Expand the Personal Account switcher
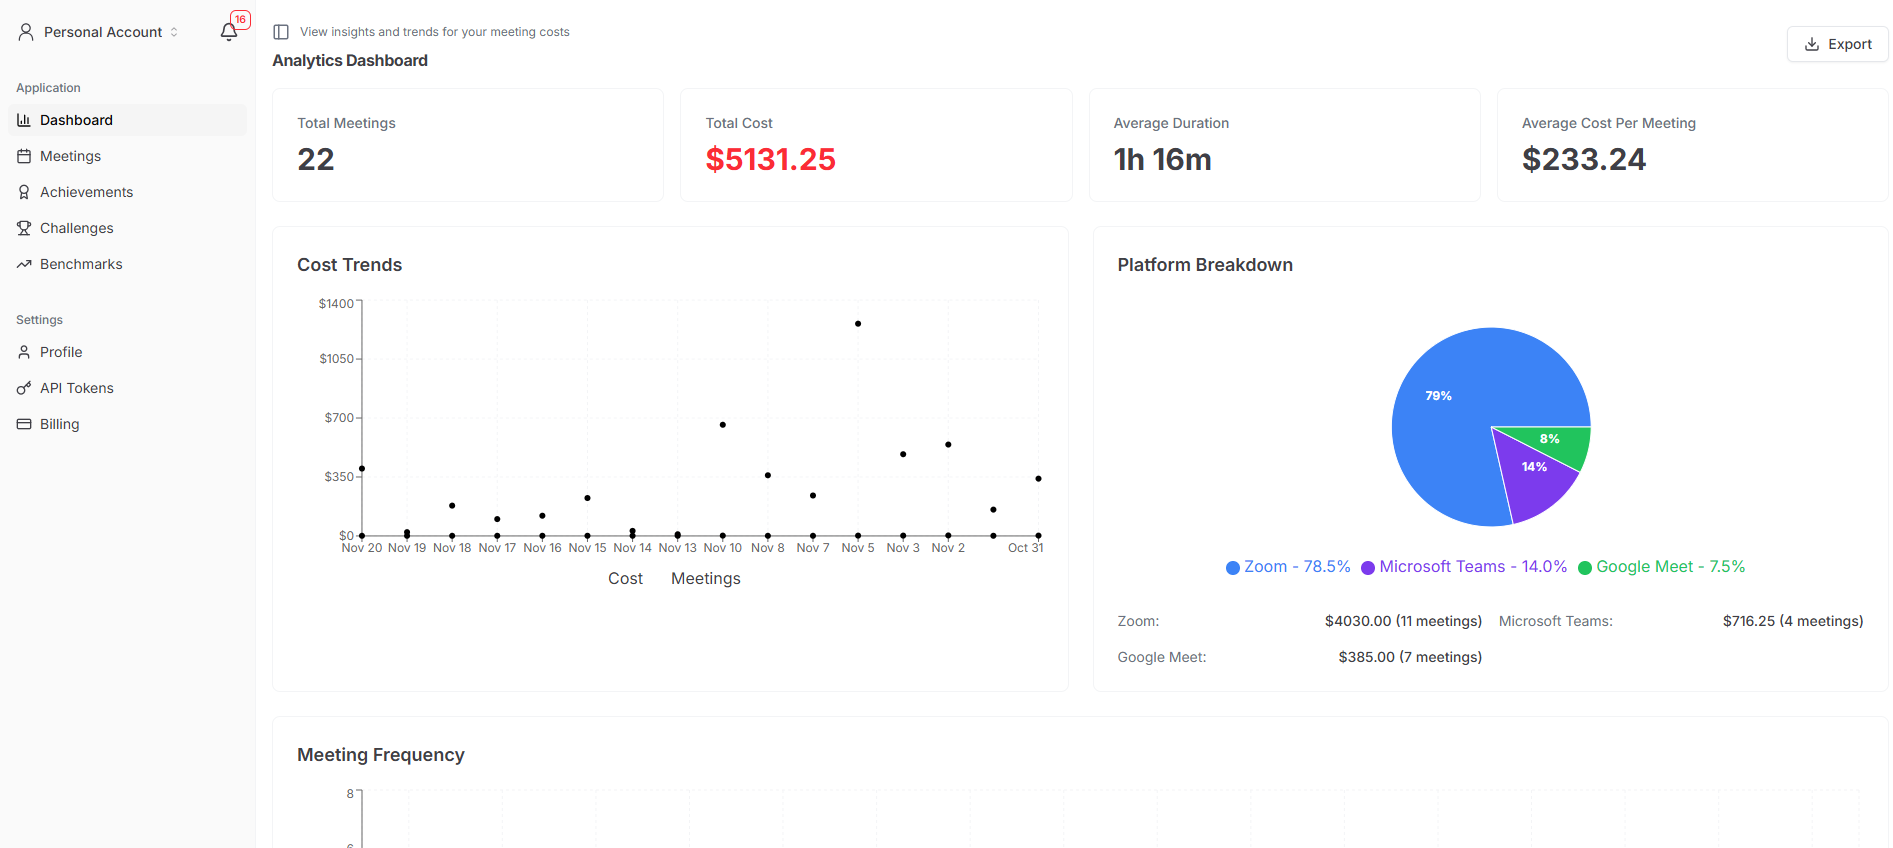The image size is (1893, 848). (100, 32)
